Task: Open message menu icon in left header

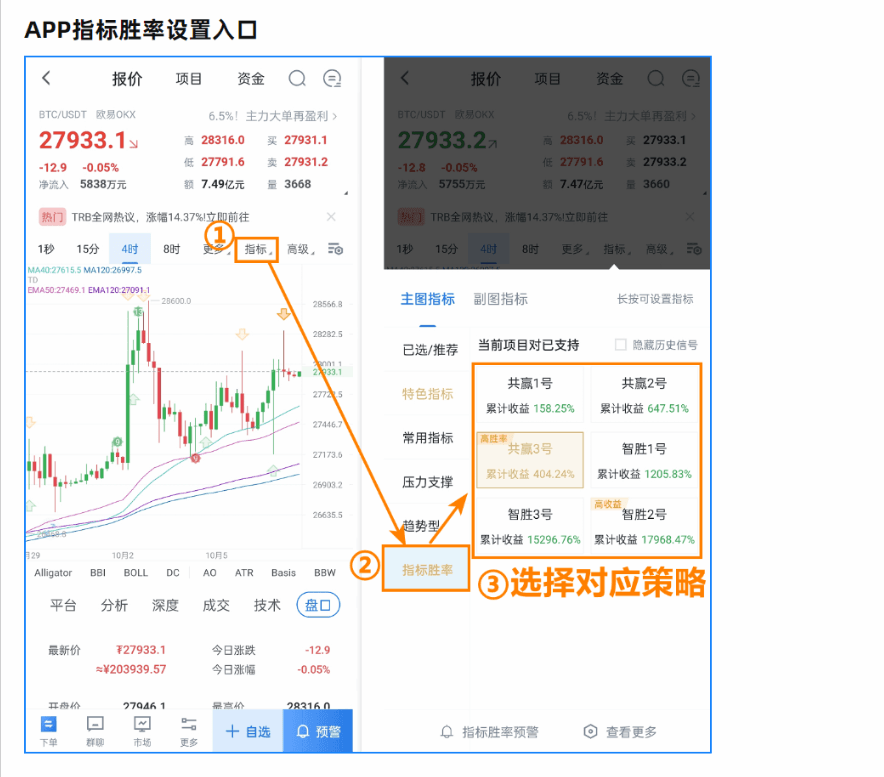Action: (332, 78)
